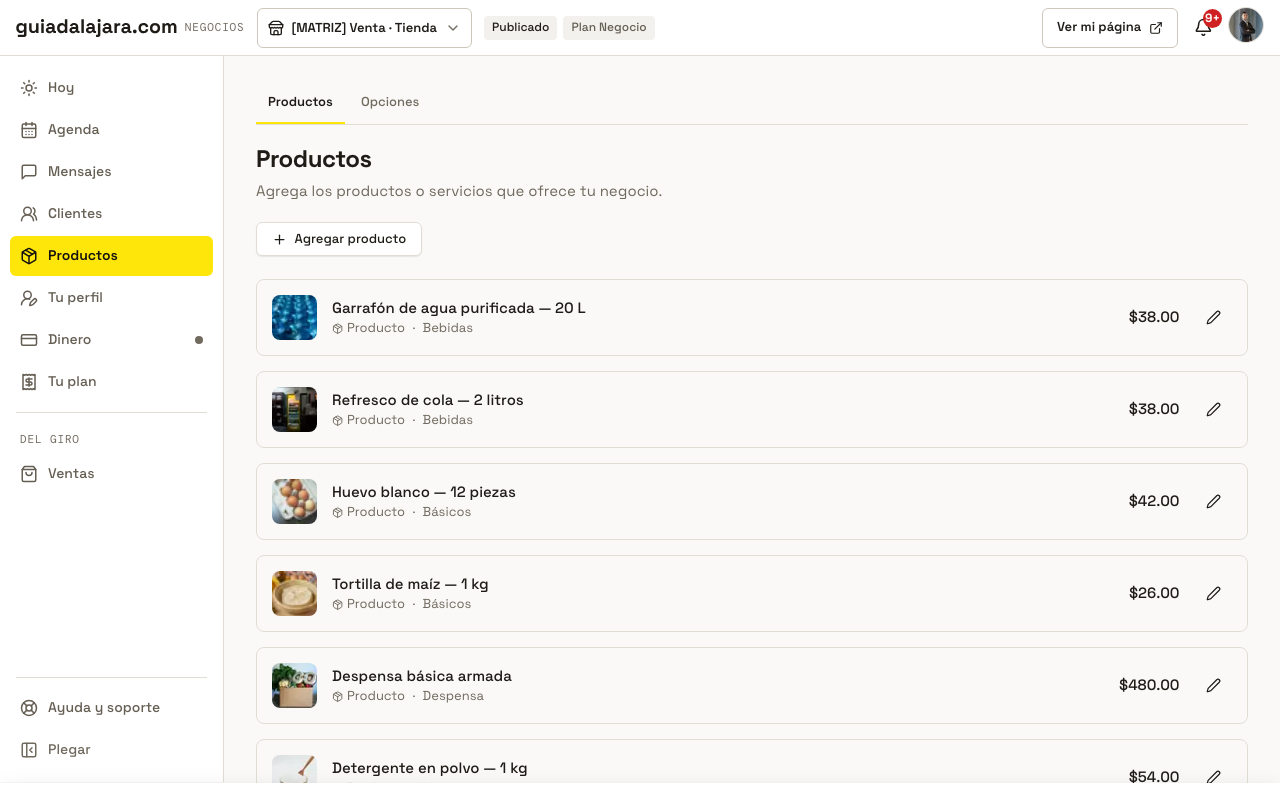The width and height of the screenshot is (1280, 790).
Task: Edit Despensa básica armada pencil icon
Action: [x=1214, y=685]
